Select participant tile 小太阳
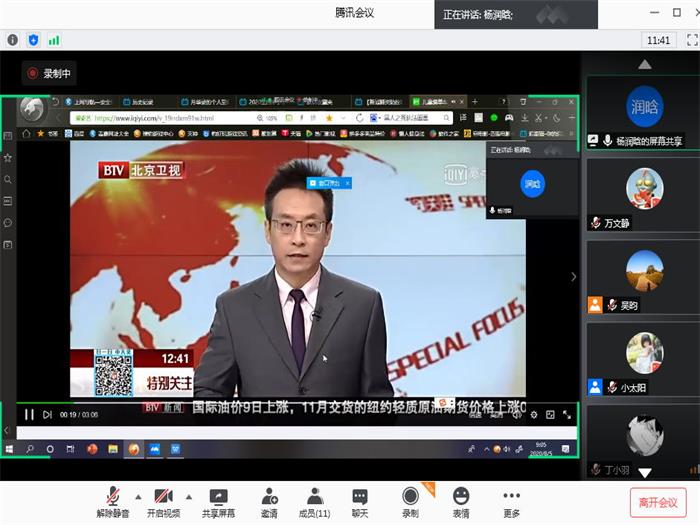This screenshot has width=700, height=525. click(x=643, y=360)
